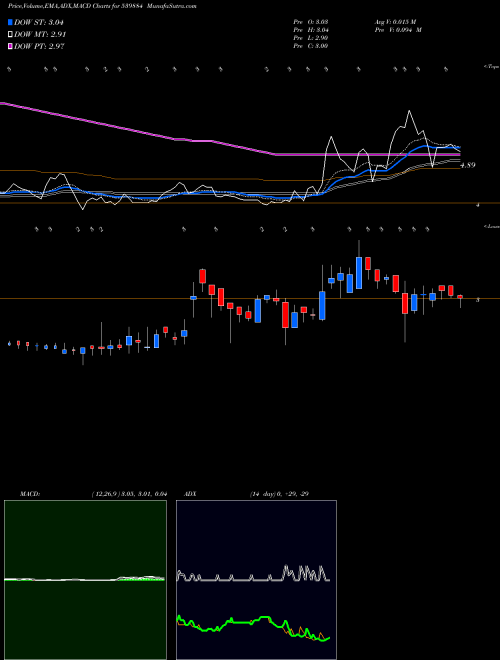The width and height of the screenshot is (500, 660).
Task: Click the white DOW MT legend swatch
Action: tap(11, 35)
